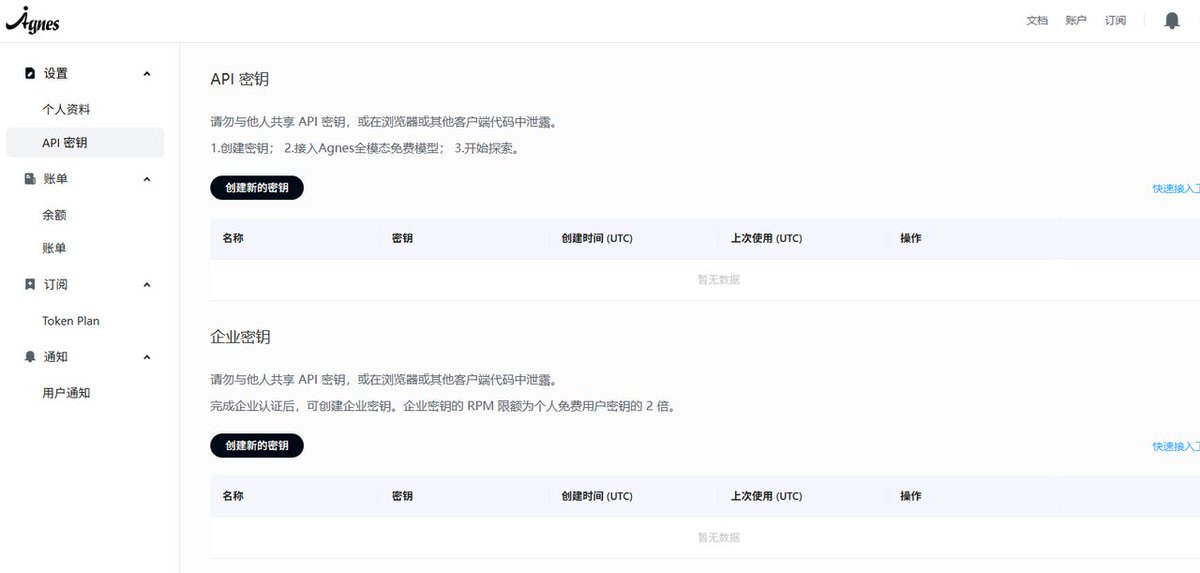
Task: Click the 企业密钥 section heading
Action: point(240,337)
